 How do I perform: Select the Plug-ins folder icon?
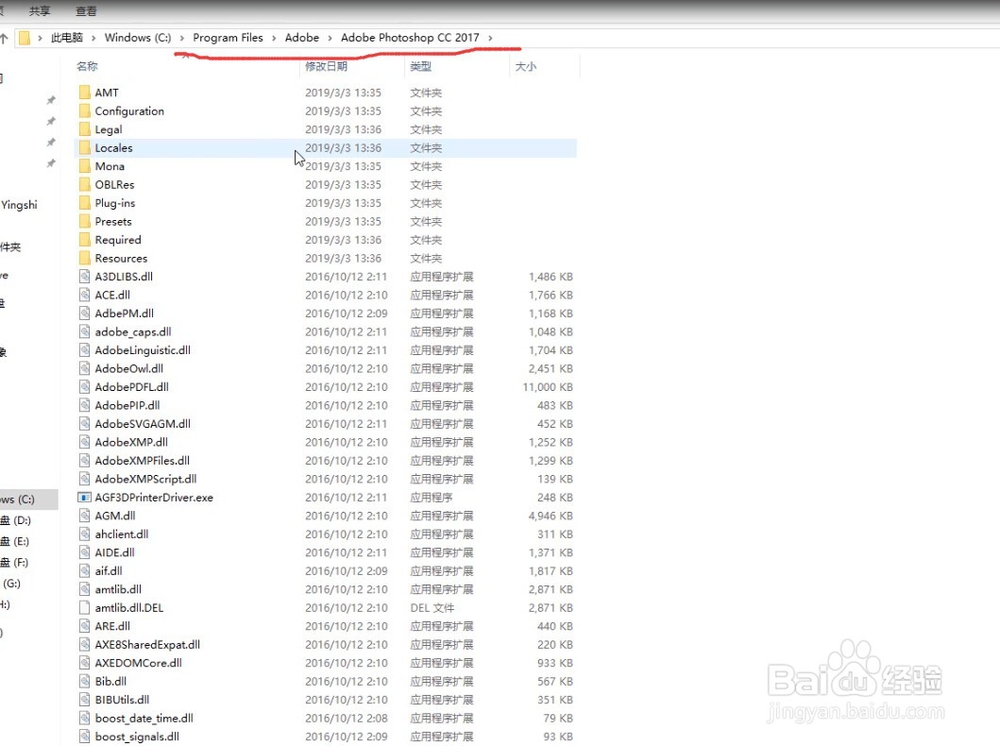tap(84, 203)
